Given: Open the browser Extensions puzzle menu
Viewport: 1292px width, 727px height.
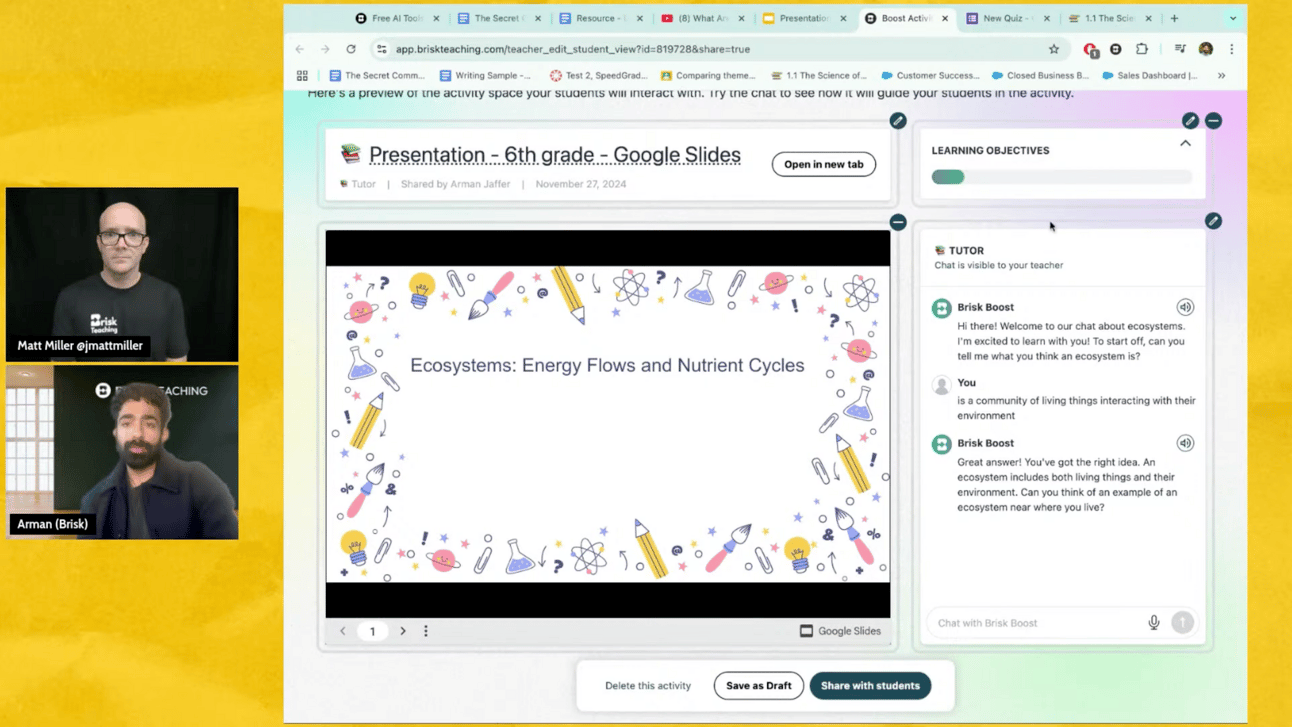Looking at the screenshot, I should click(x=1142, y=49).
